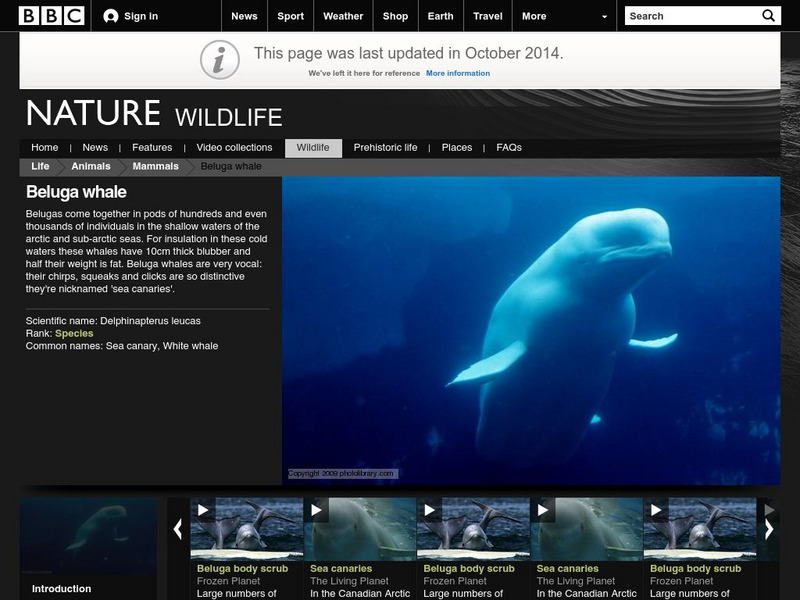Click into the Search input field
This screenshot has width=800, height=600.
point(690,16)
